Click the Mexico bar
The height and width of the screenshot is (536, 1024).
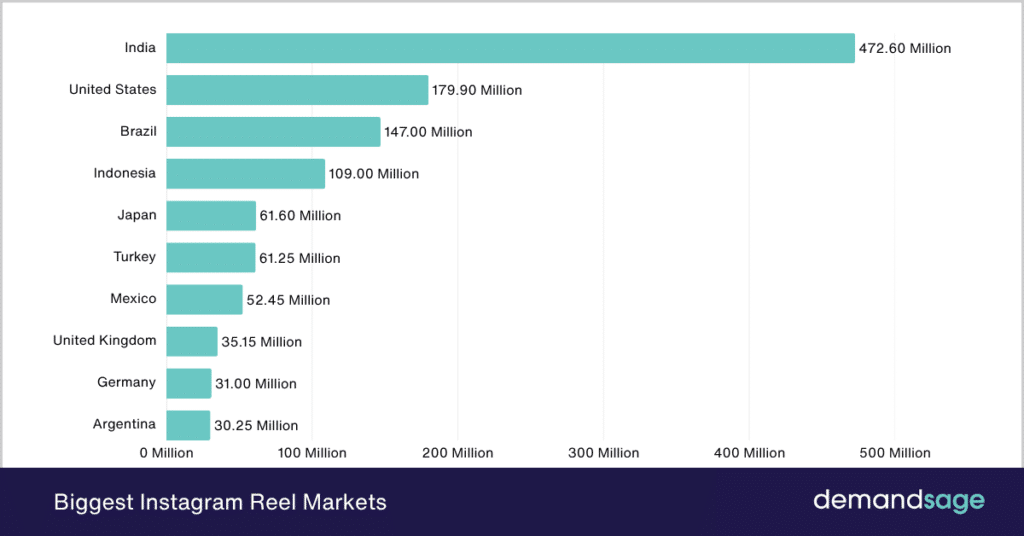pyautogui.click(x=204, y=299)
